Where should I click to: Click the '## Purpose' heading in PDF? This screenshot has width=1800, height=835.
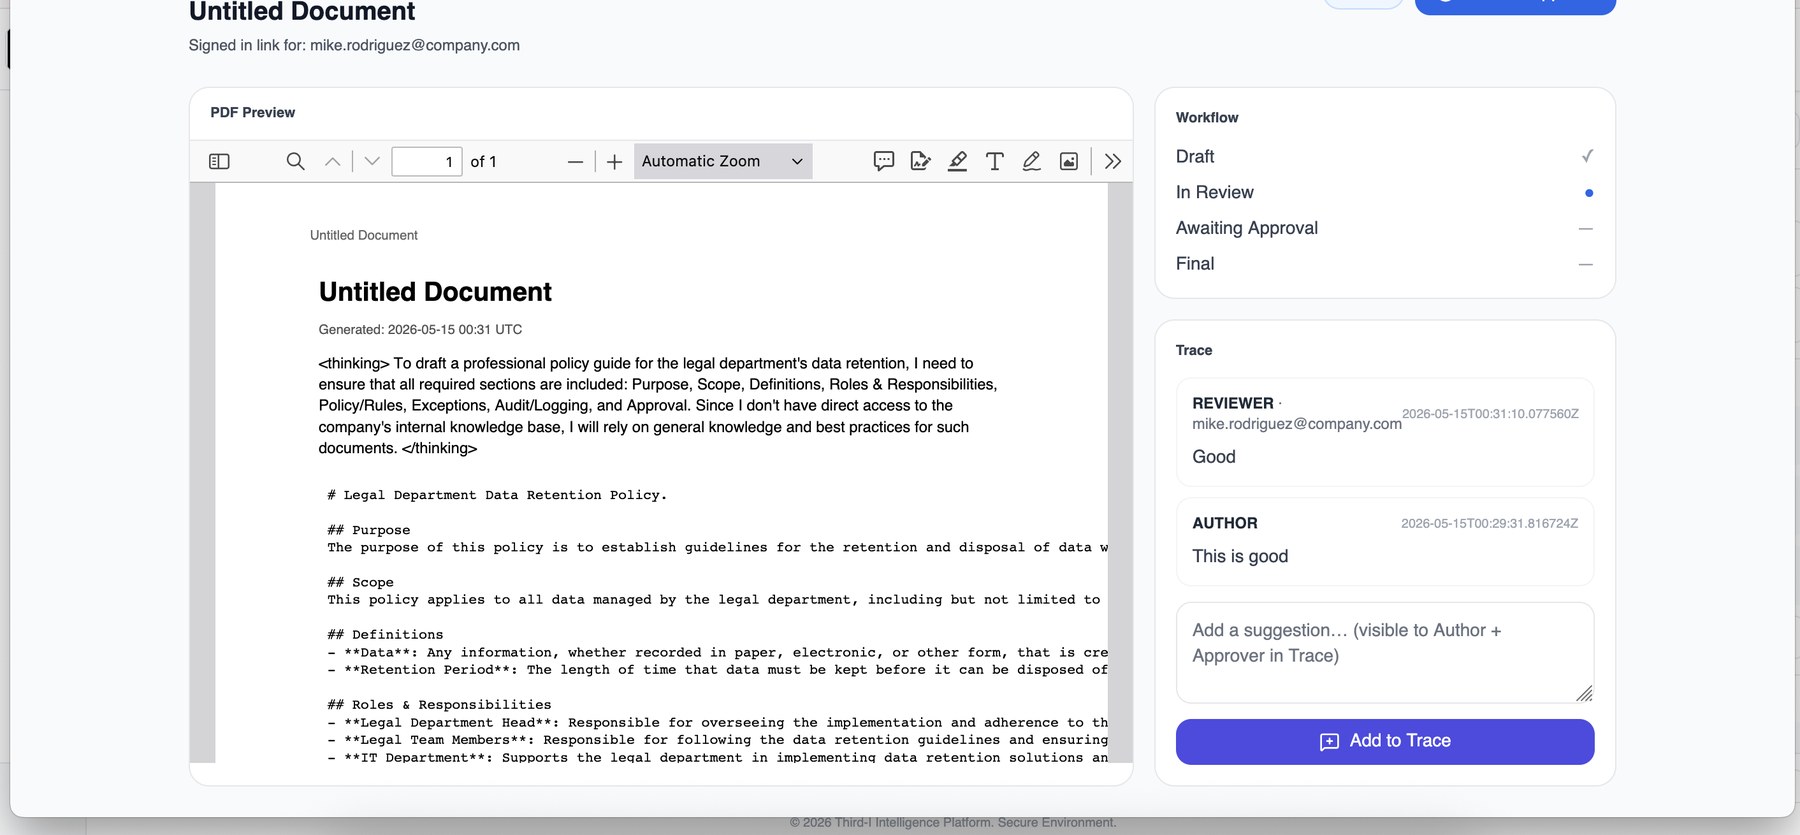point(369,530)
